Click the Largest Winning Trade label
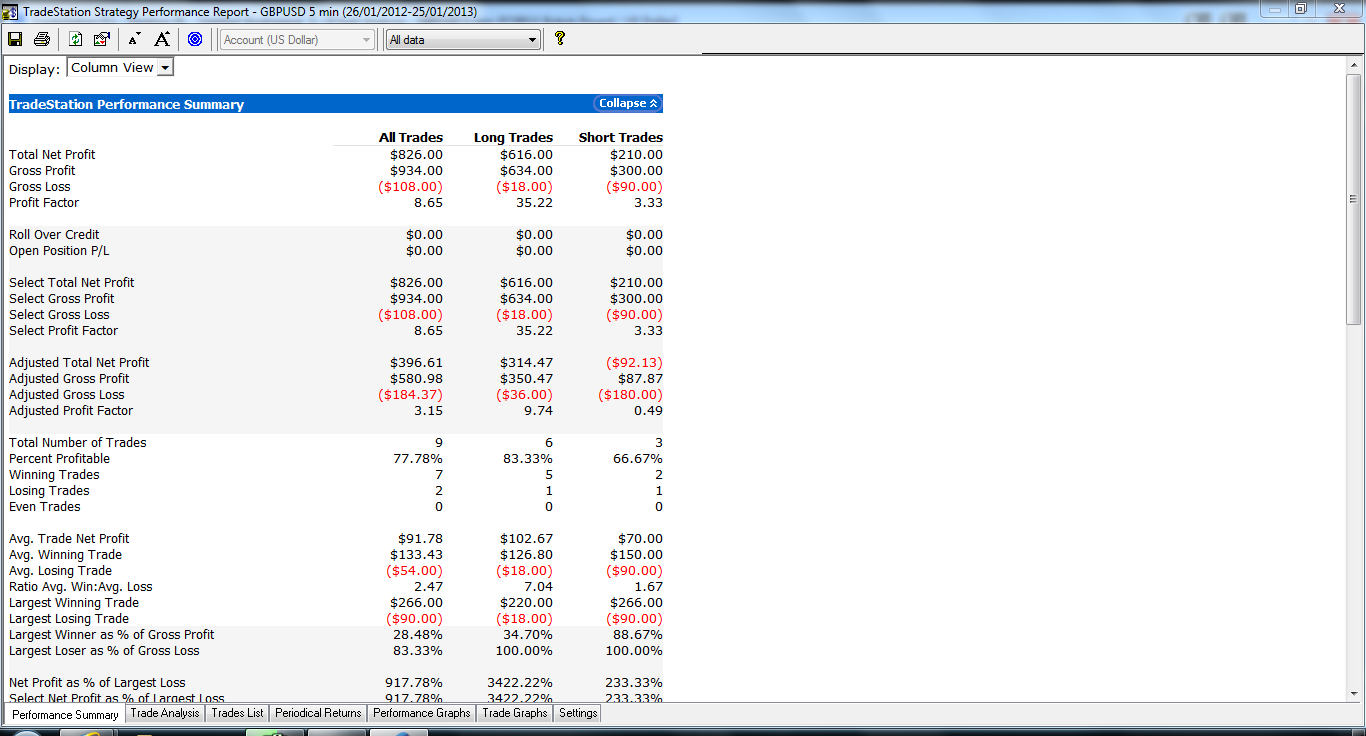Viewport: 1366px width, 736px height. tap(74, 603)
